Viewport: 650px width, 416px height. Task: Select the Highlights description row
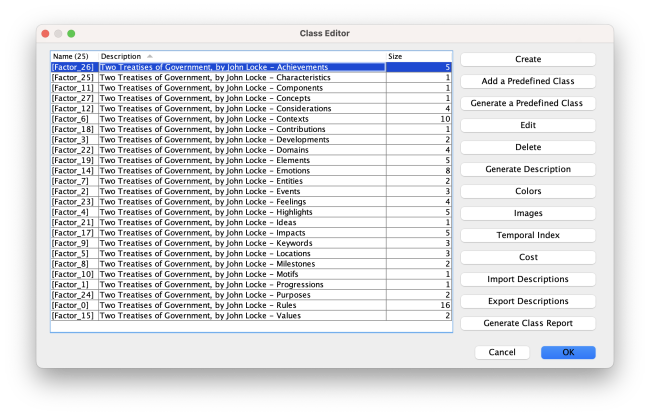[x=242, y=212]
